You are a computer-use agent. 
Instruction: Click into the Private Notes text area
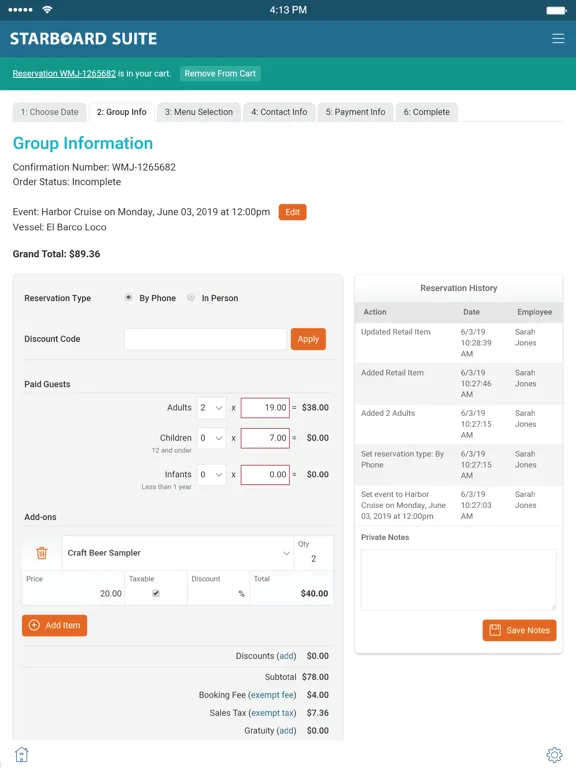tap(458, 580)
